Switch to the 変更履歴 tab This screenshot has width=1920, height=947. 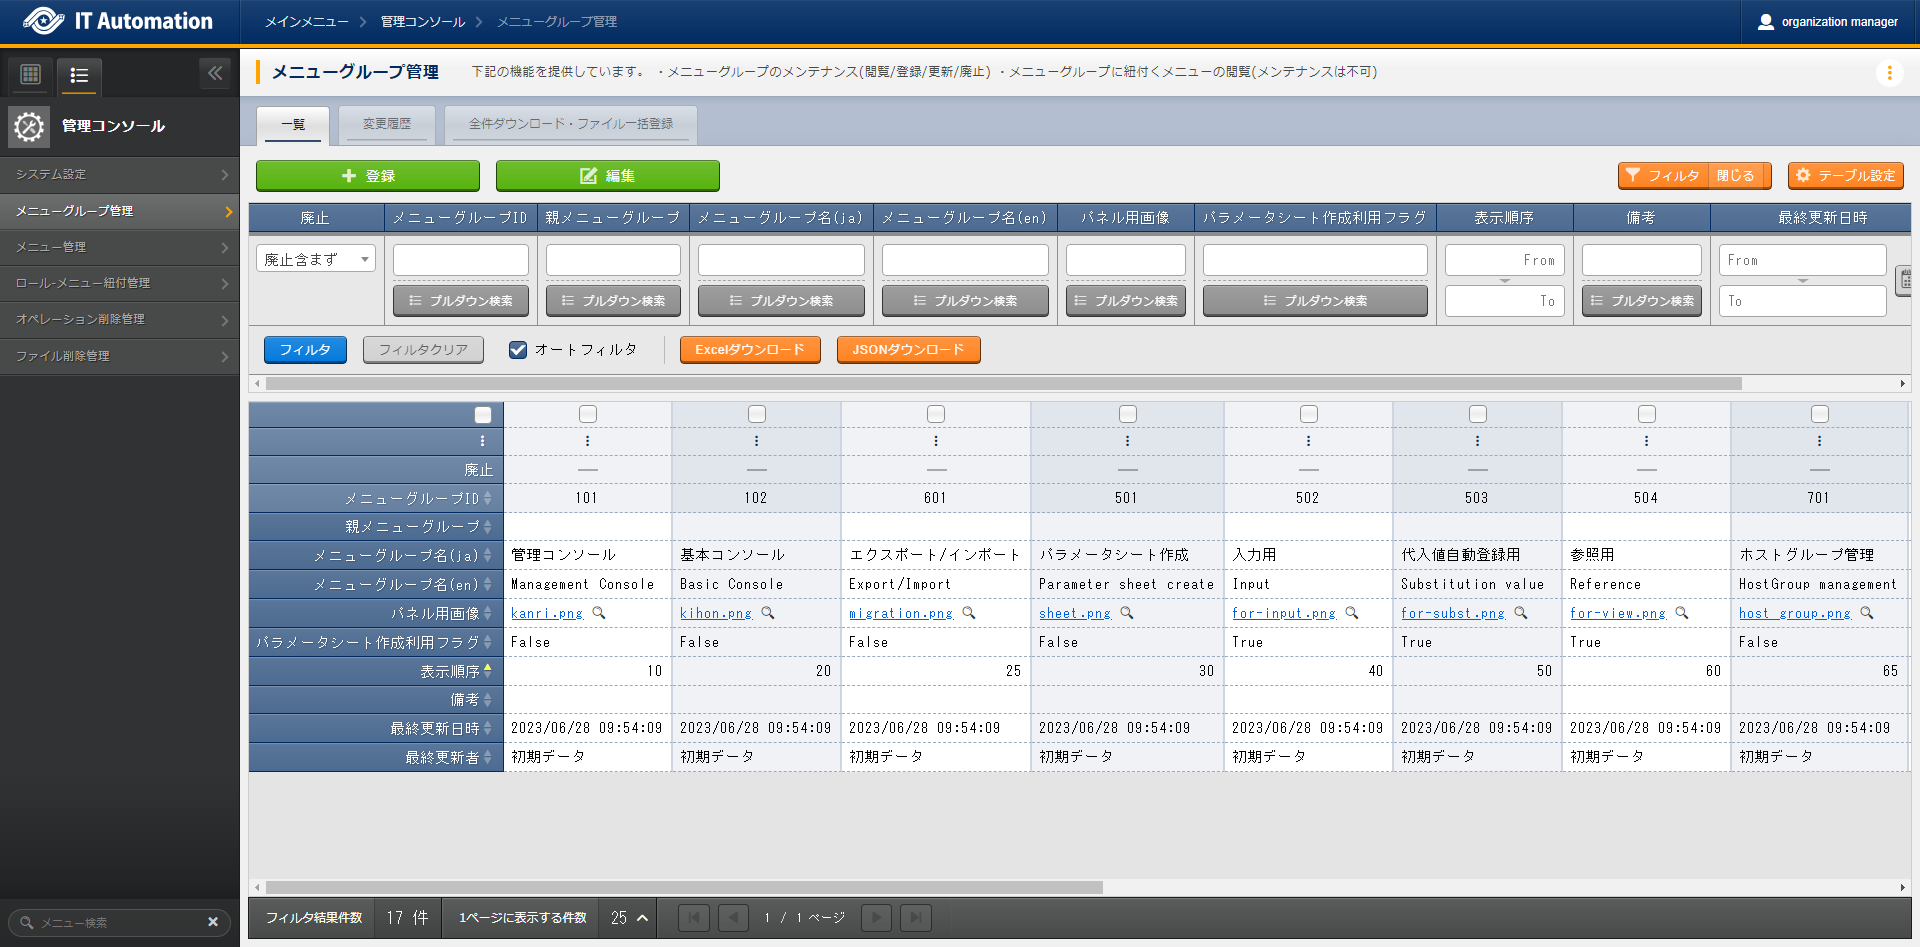(386, 124)
